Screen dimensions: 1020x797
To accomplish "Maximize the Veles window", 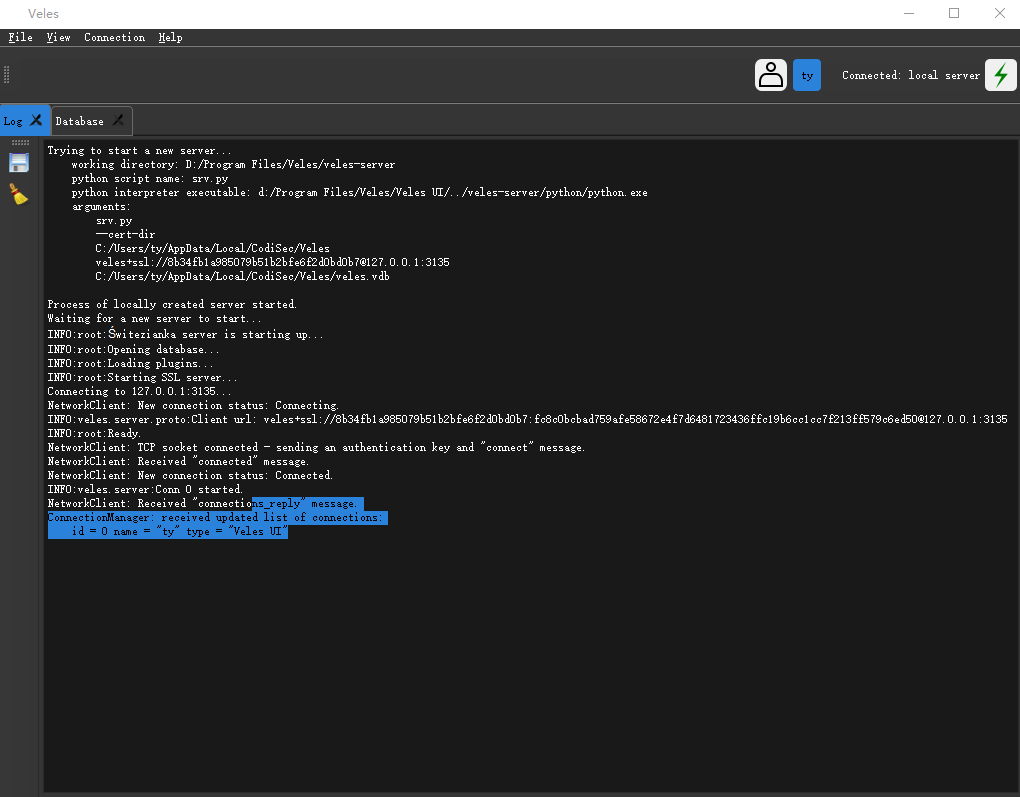I will pyautogui.click(x=954, y=14).
